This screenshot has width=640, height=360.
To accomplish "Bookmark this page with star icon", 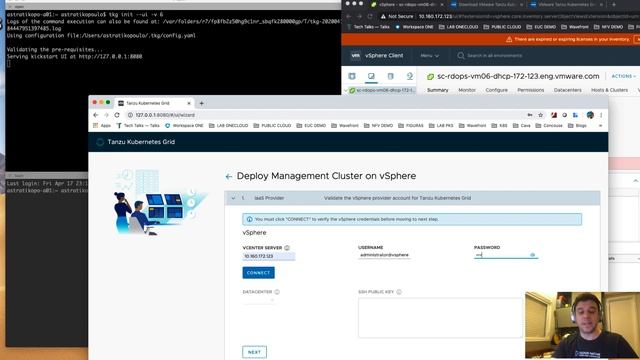I will tap(540, 115).
